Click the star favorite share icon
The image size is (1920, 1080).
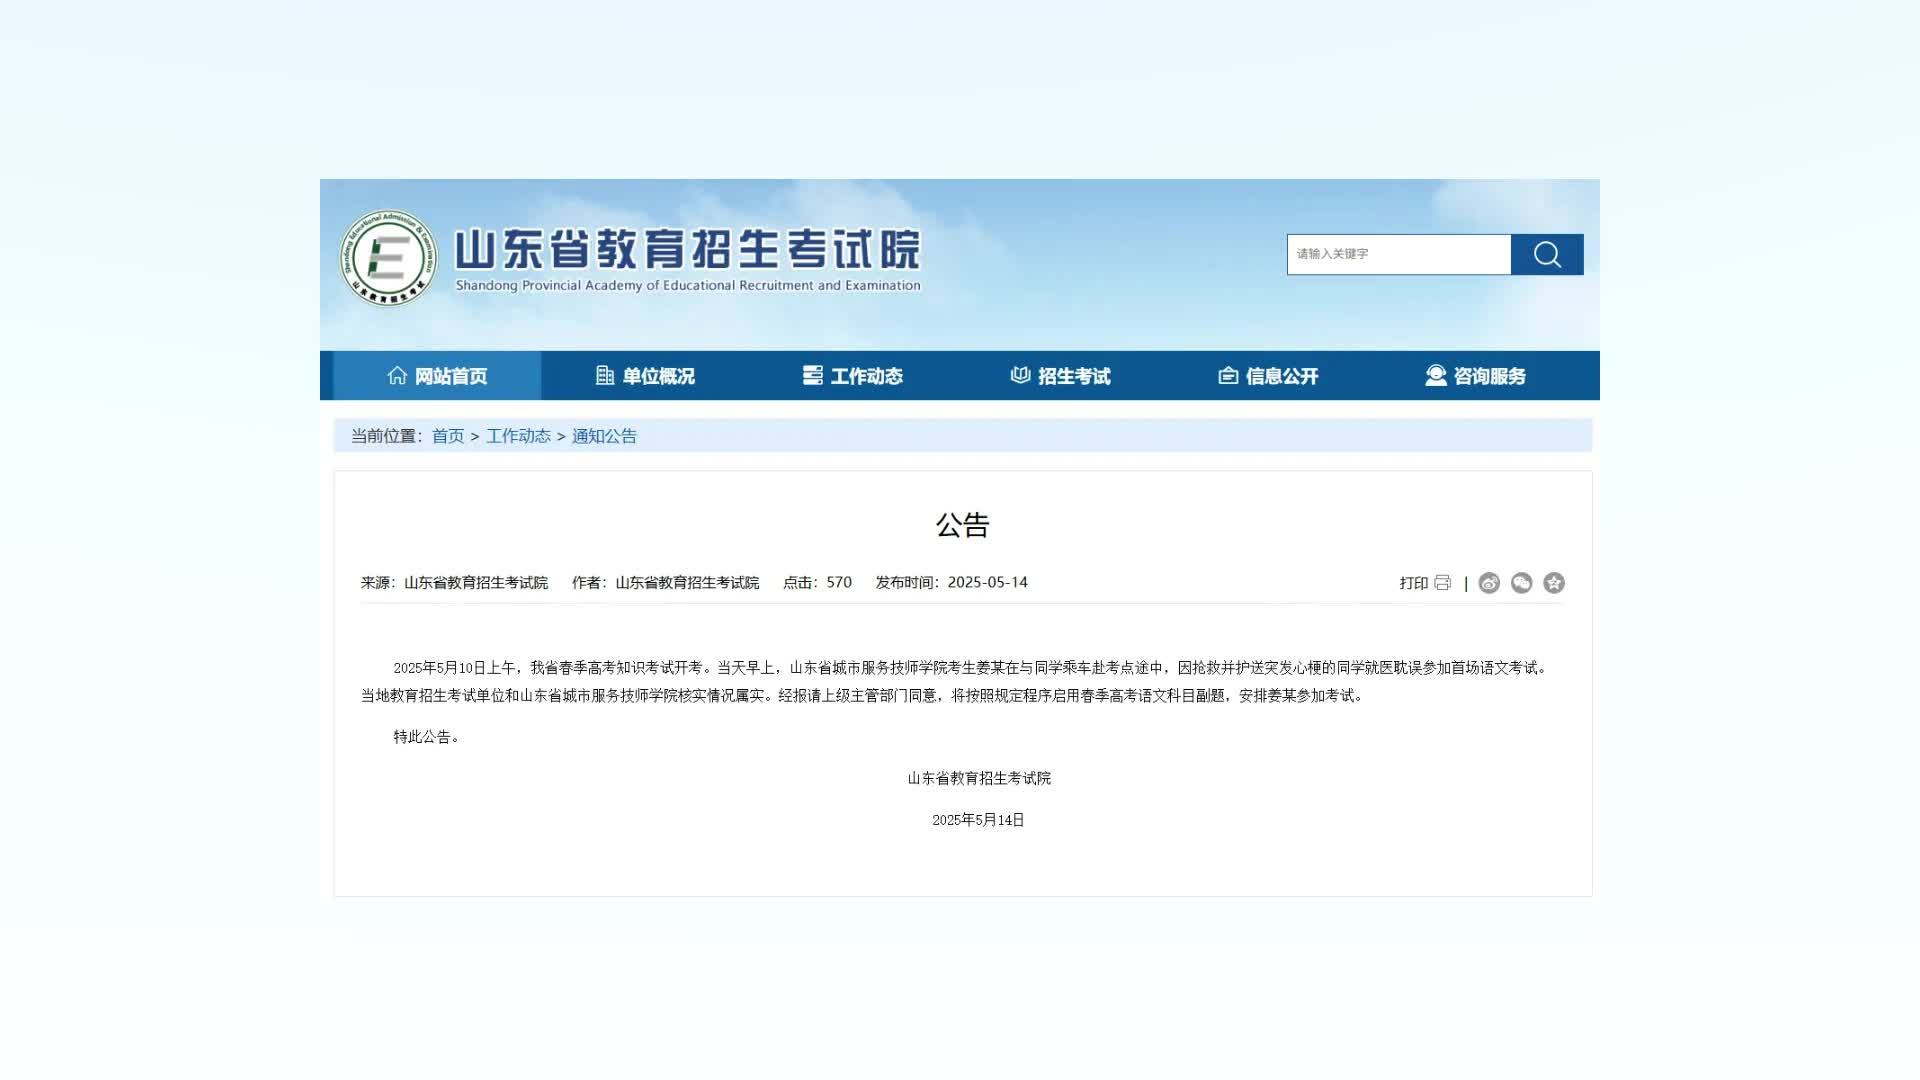point(1555,583)
